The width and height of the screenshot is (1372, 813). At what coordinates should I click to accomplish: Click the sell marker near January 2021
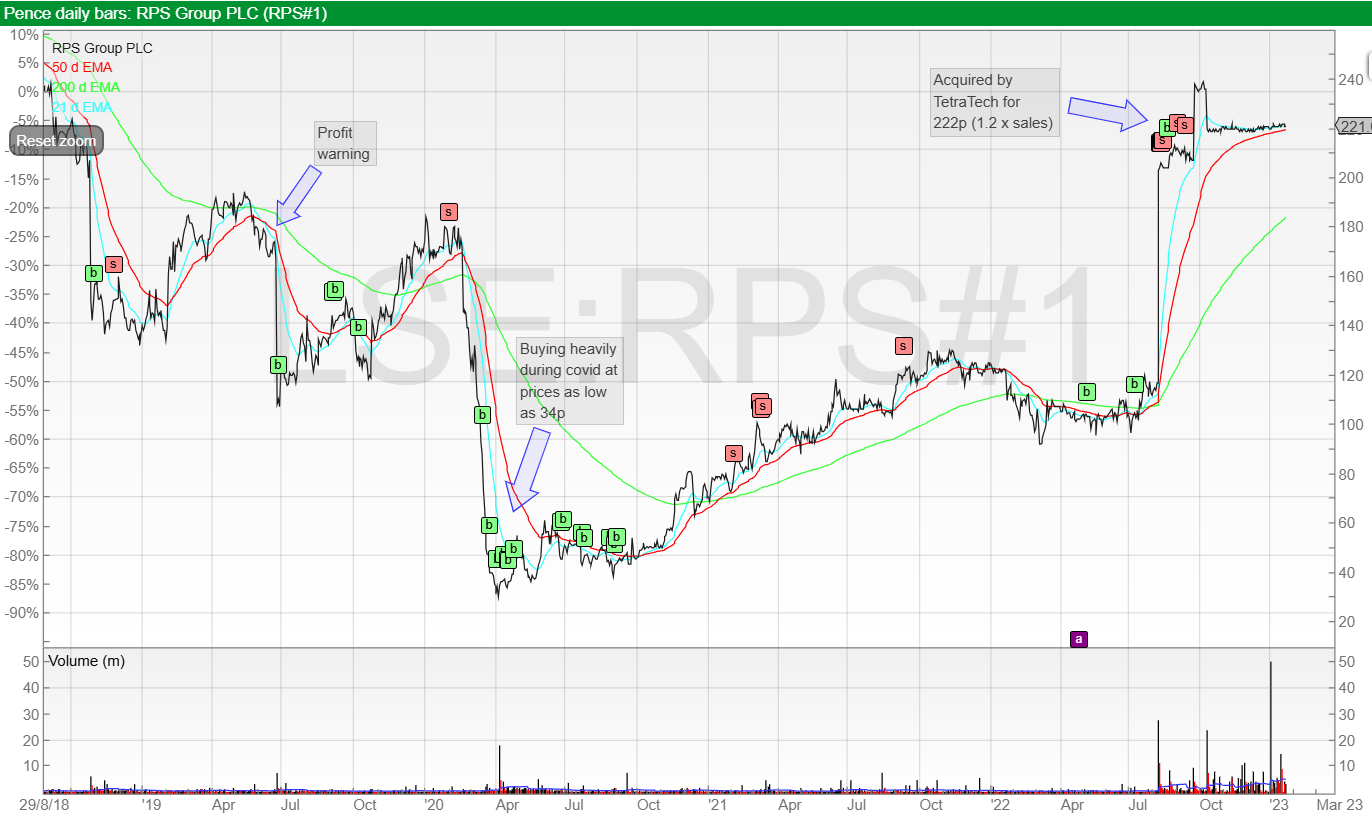click(734, 453)
